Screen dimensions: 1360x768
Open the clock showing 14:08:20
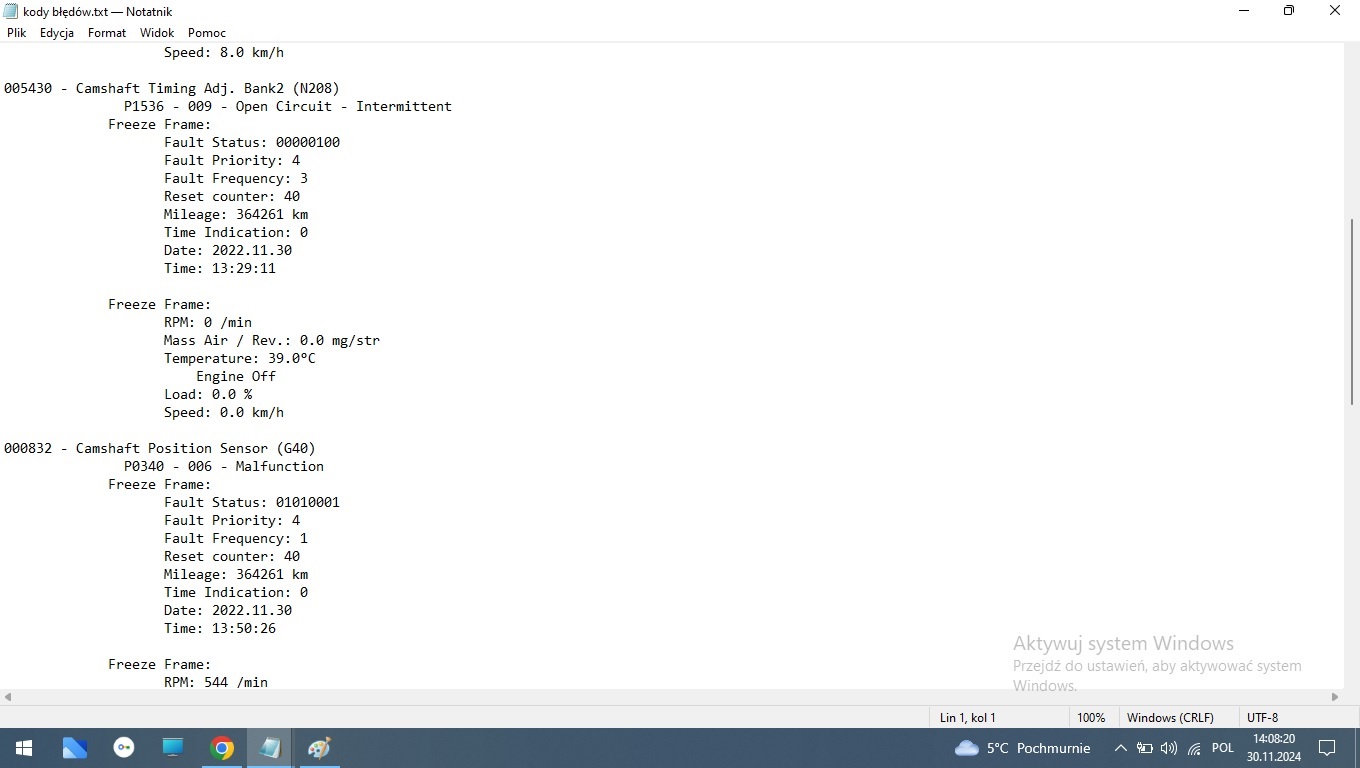point(1273,748)
